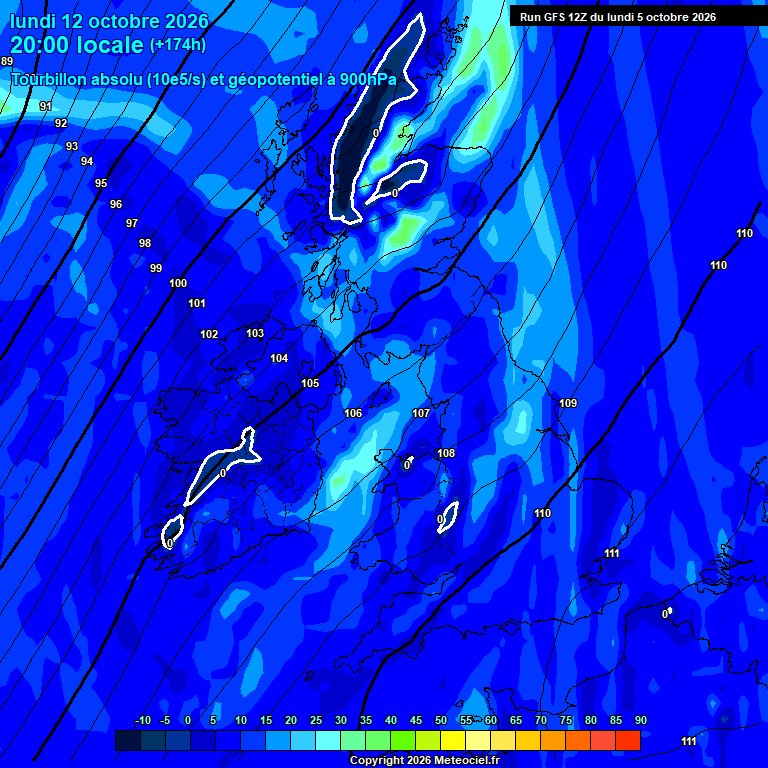Click the contour label '94'
Viewport: 768px width, 768px height.
(x=87, y=161)
